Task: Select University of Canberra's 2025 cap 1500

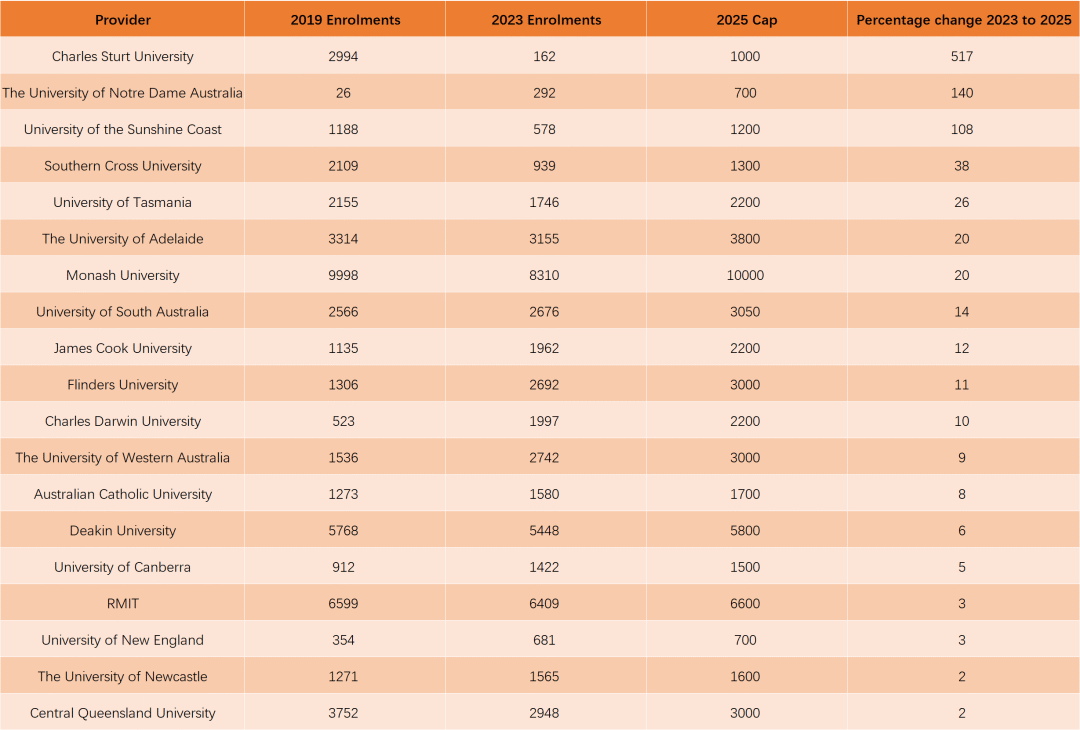Action: 745,568
